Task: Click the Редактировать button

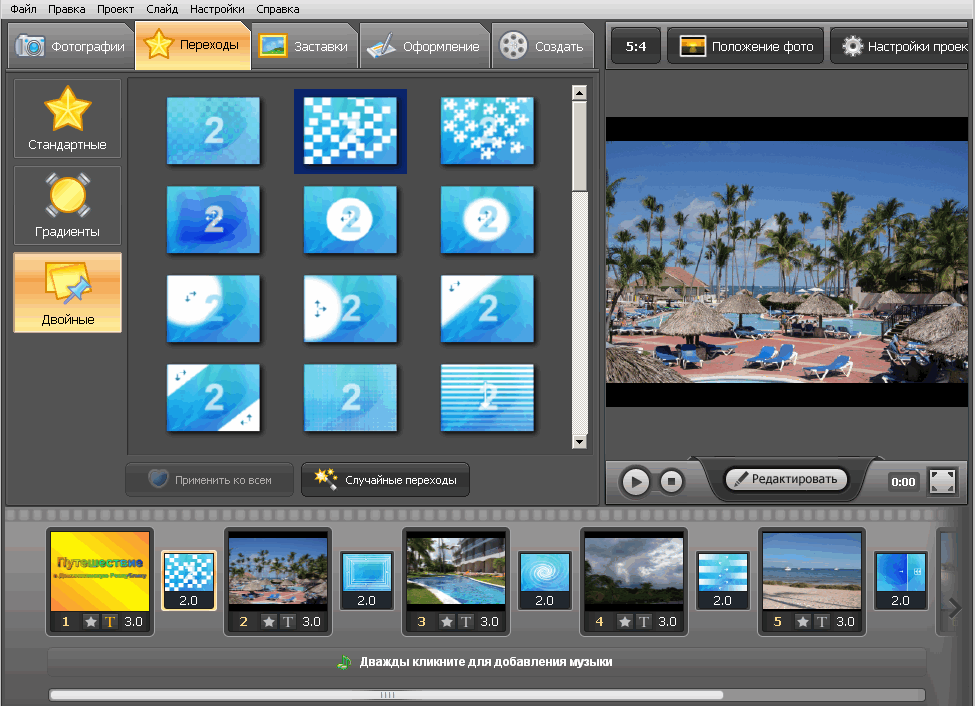Action: click(x=785, y=480)
